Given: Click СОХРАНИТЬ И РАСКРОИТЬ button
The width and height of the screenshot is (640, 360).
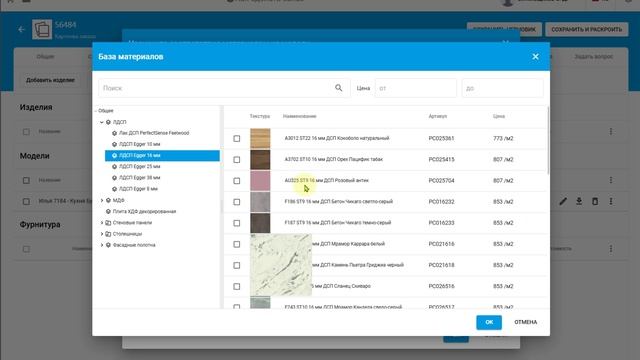Looking at the screenshot, I should [x=587, y=29].
